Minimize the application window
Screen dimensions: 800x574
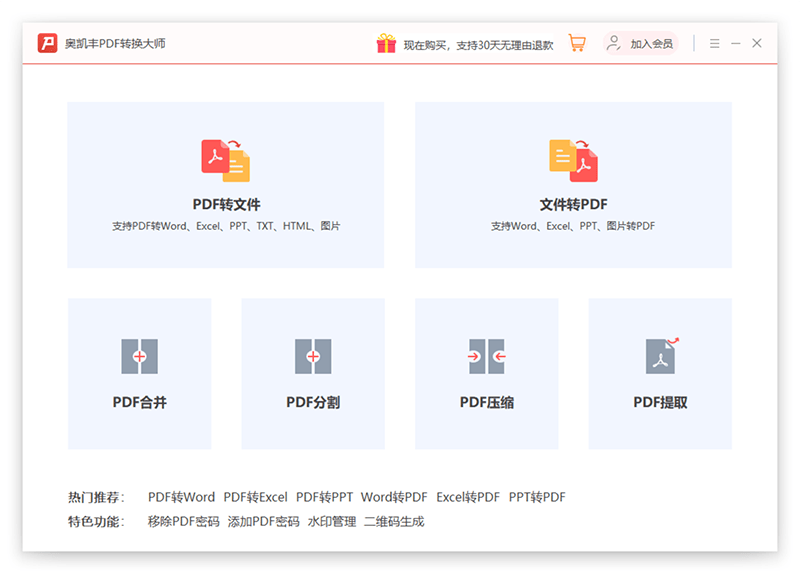735,43
